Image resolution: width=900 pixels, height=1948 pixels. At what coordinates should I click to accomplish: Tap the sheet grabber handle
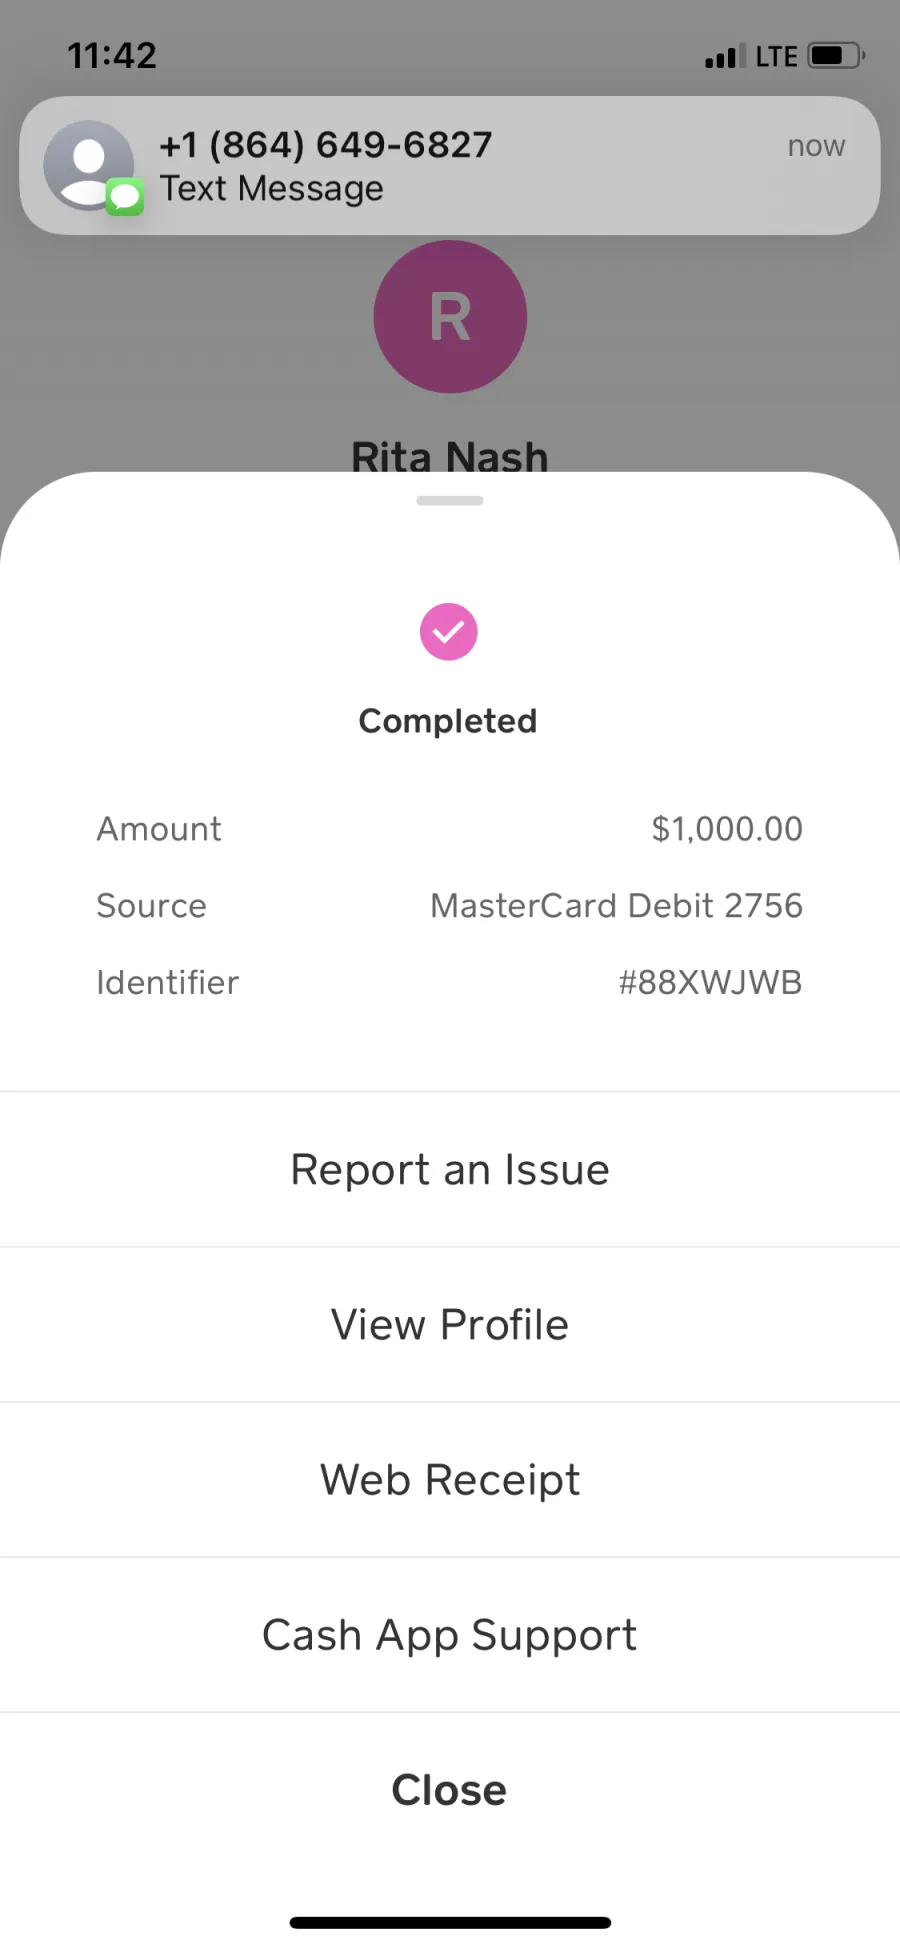point(450,501)
